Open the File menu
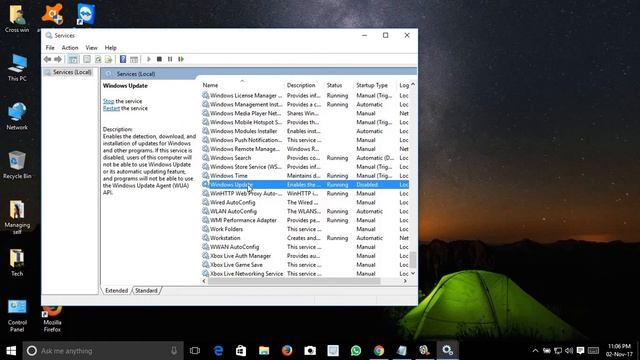The image size is (640, 360). click(x=50, y=48)
